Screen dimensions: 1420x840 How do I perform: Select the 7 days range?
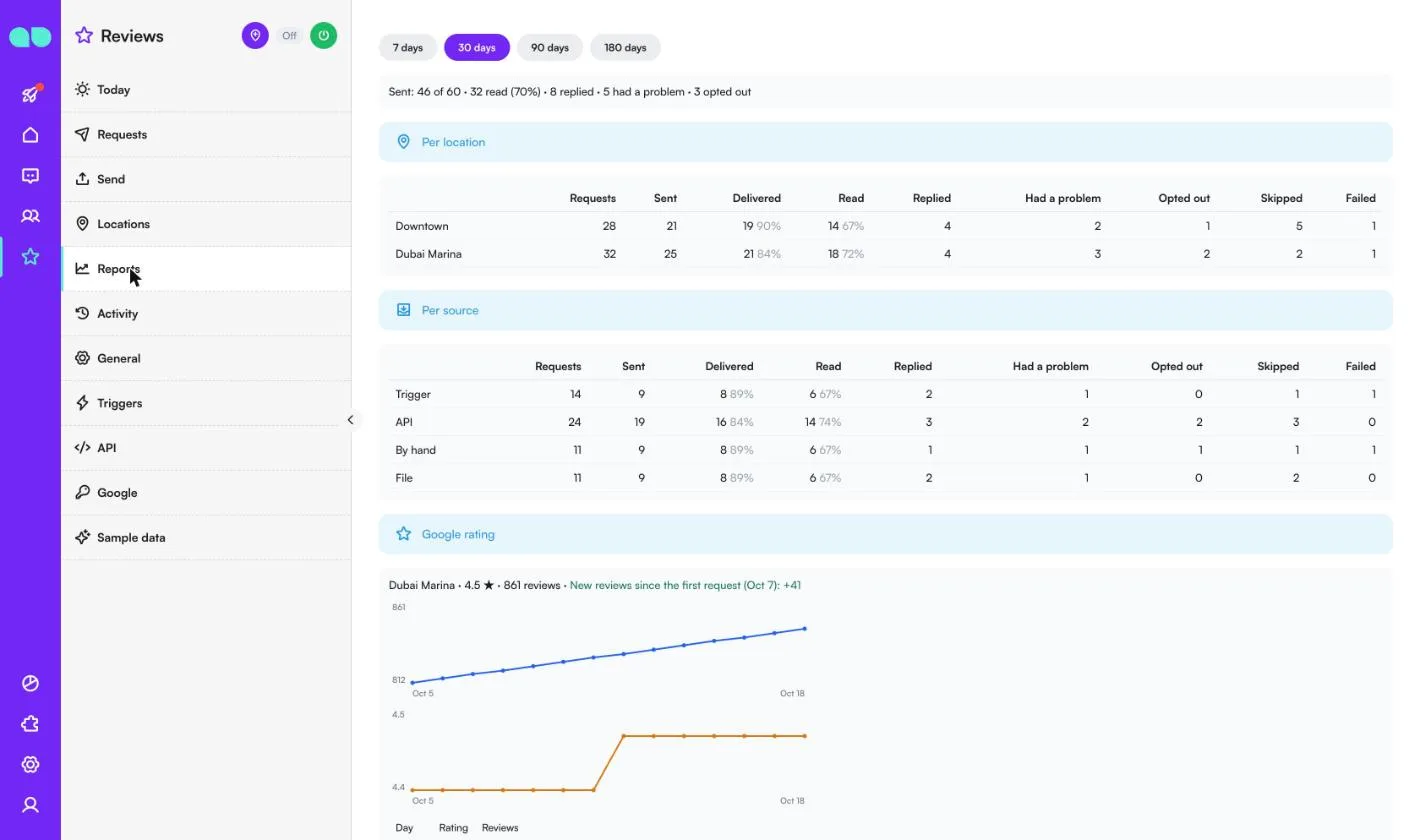tap(408, 47)
